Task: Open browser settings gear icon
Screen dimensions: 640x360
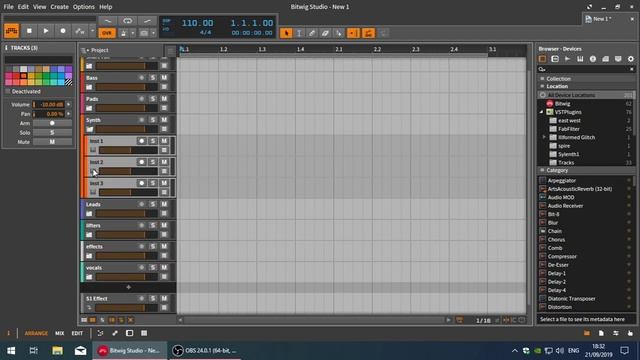Action: 631,59
